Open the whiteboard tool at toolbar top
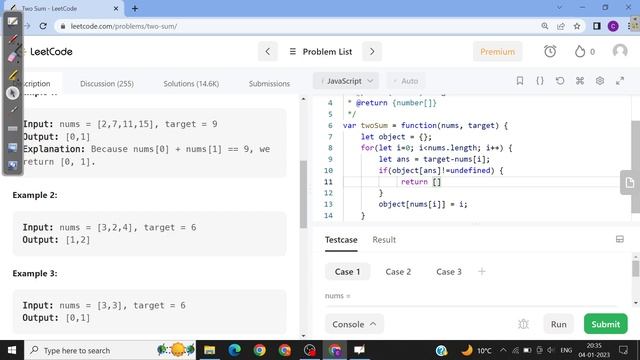Screen dimensions: 640x360 coord(13,21)
